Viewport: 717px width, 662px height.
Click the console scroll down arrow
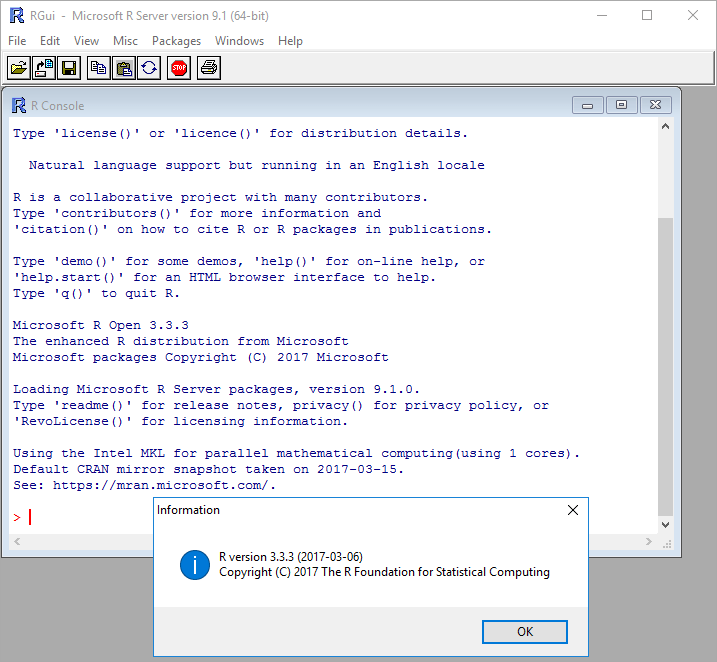point(666,525)
